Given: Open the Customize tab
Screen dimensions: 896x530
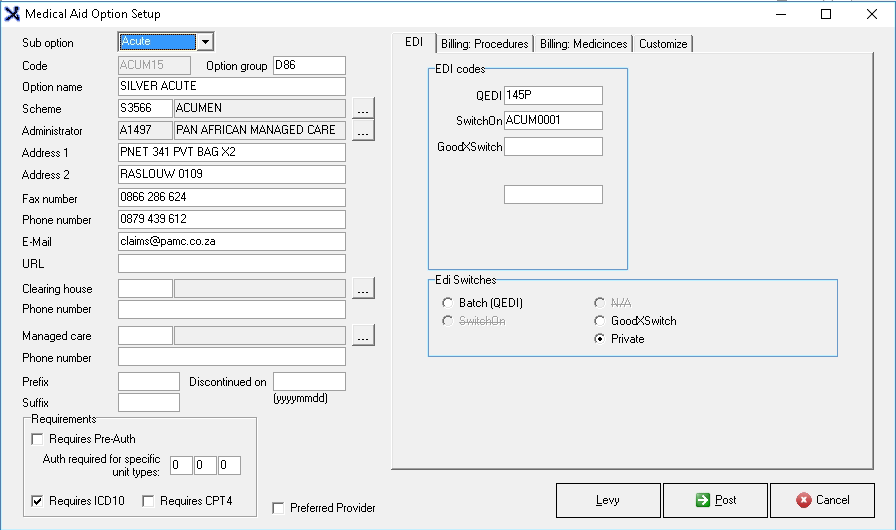Looking at the screenshot, I should coord(663,44).
